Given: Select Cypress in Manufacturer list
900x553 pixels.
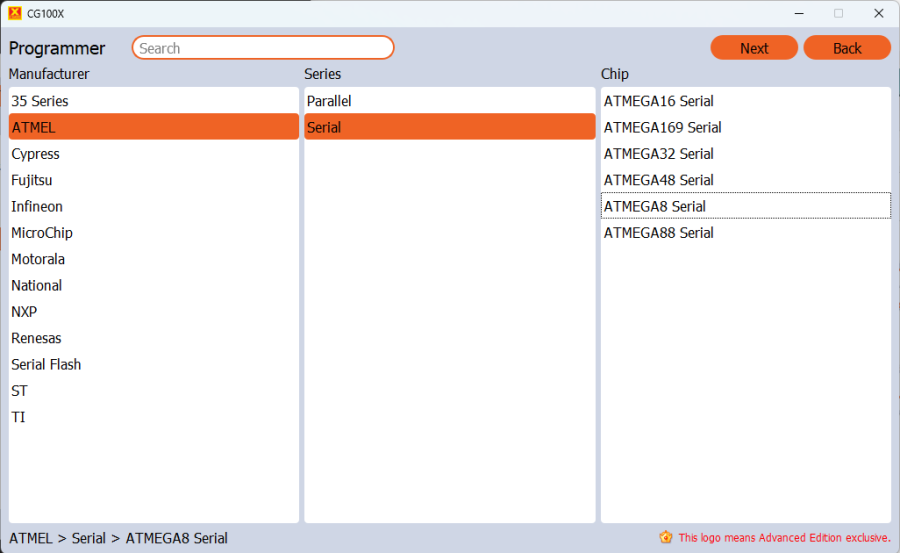Looking at the screenshot, I should click(x=36, y=154).
